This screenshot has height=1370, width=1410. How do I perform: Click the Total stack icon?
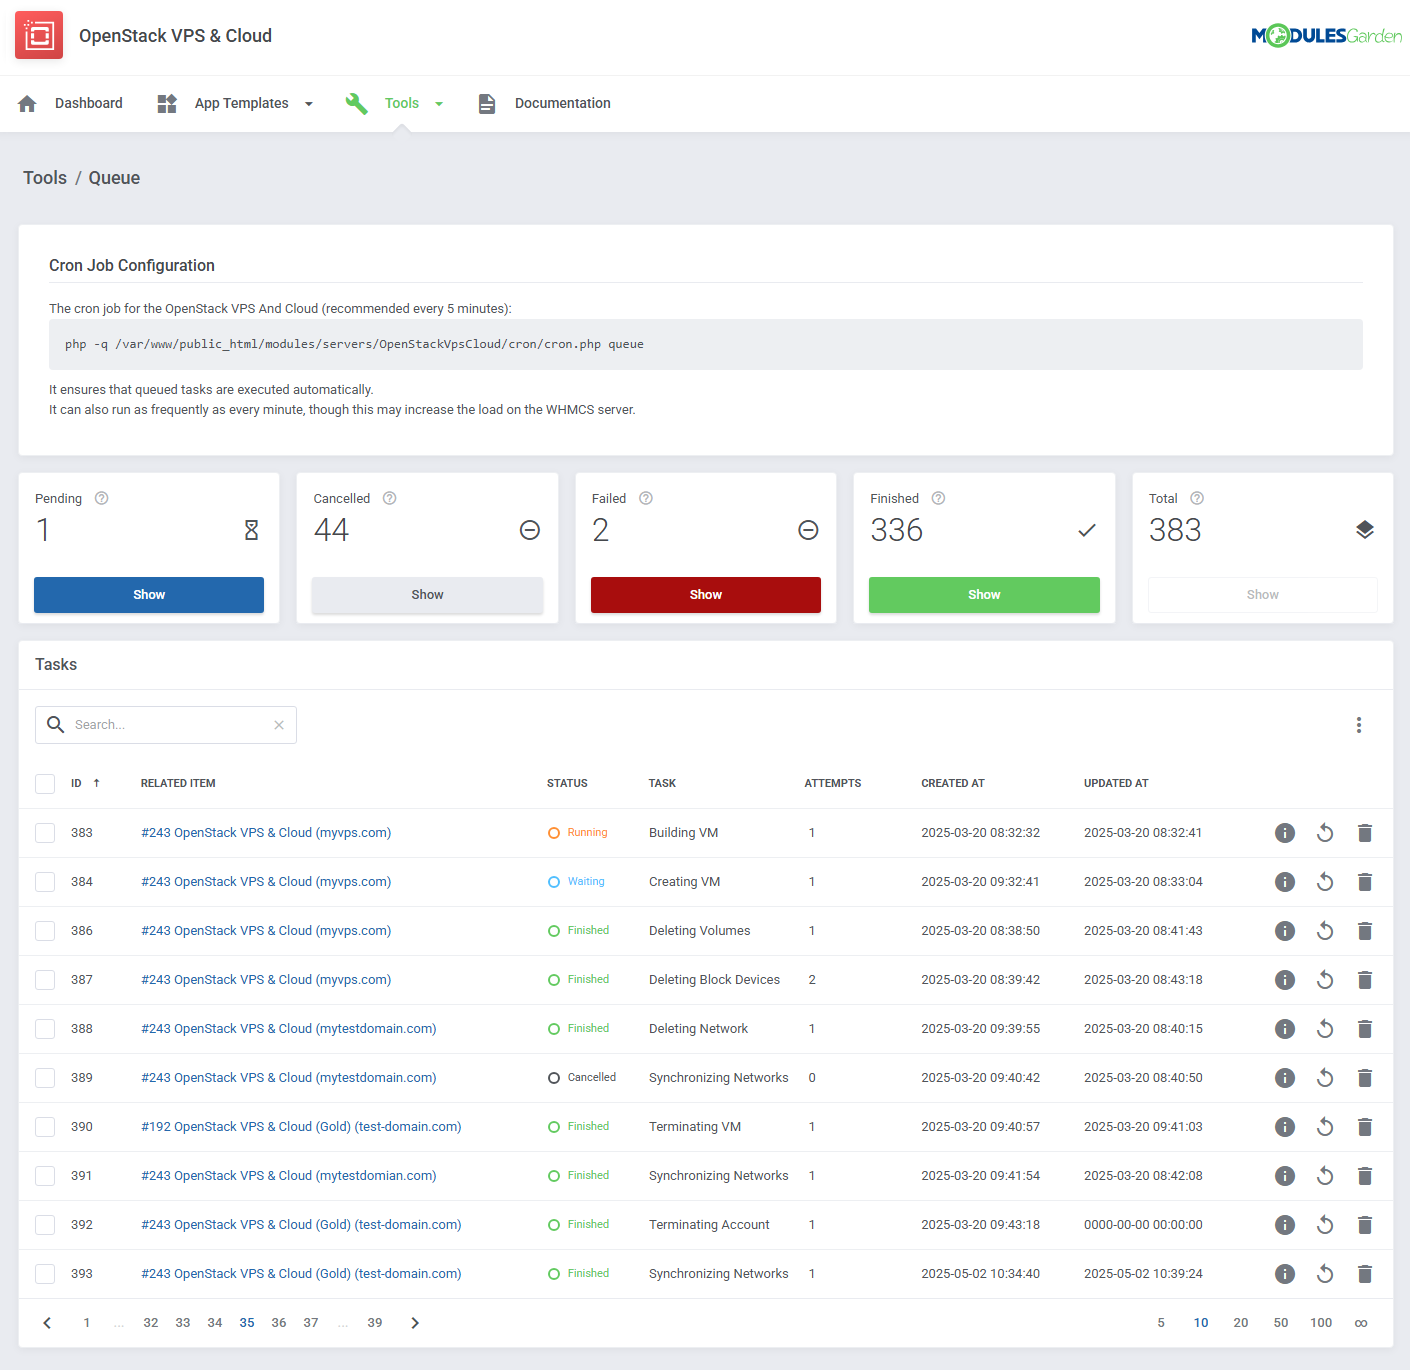[x=1365, y=529]
